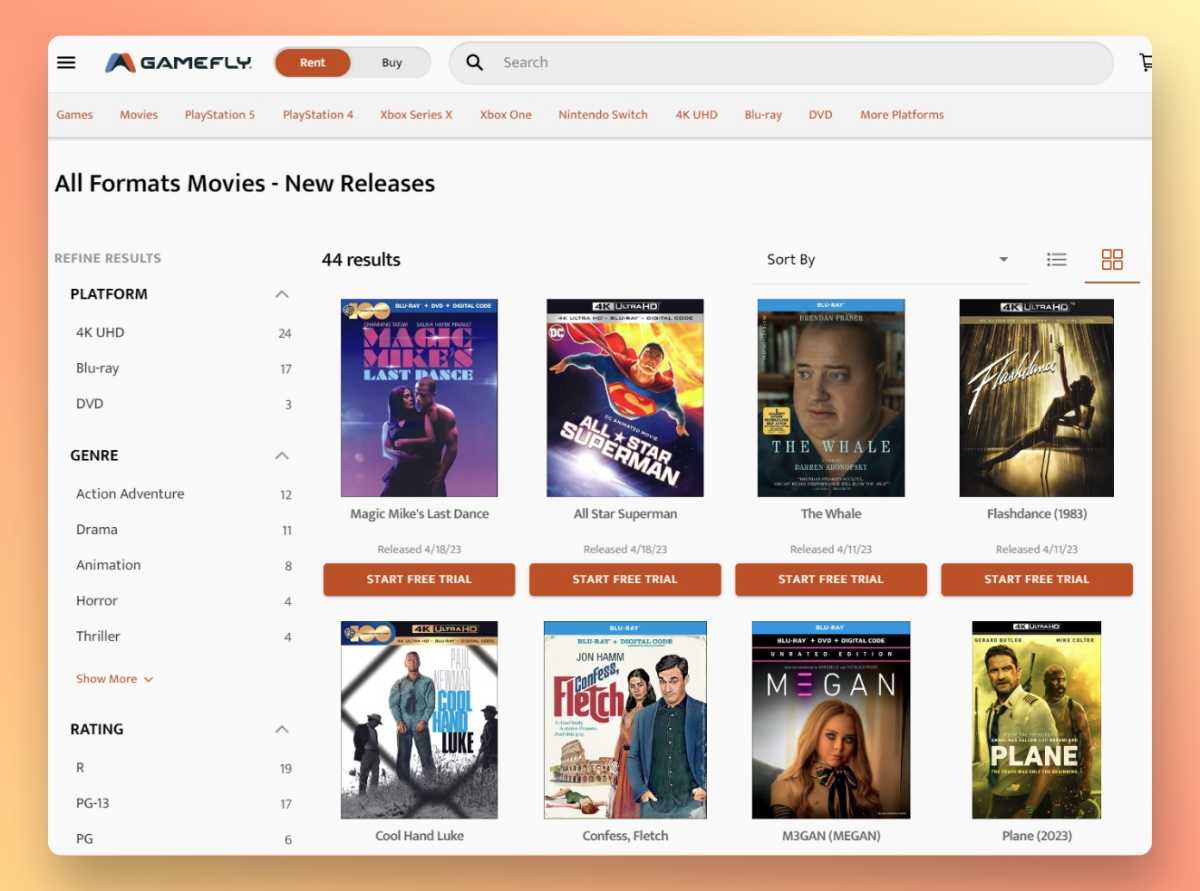Open the 4K UHD menu item
1200x891 pixels.
click(x=696, y=115)
